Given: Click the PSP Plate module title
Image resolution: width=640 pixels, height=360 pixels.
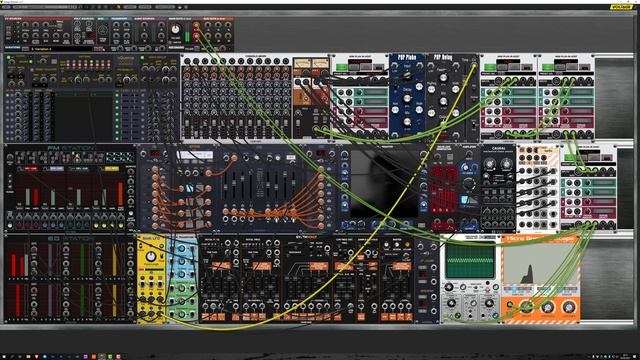Looking at the screenshot, I should [x=407, y=58].
